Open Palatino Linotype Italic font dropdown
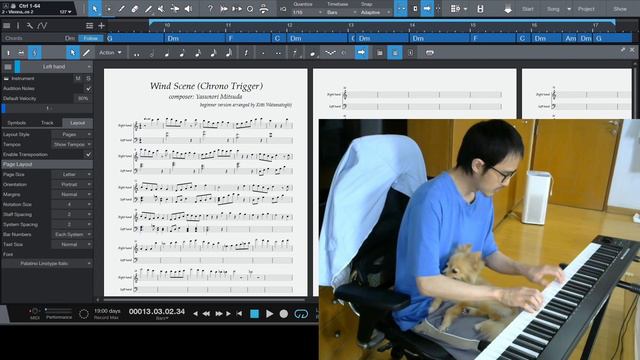This screenshot has height=360, width=640. [x=47, y=264]
